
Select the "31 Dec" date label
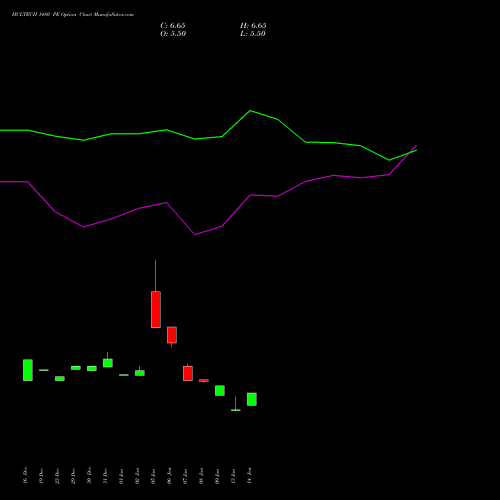point(105,475)
